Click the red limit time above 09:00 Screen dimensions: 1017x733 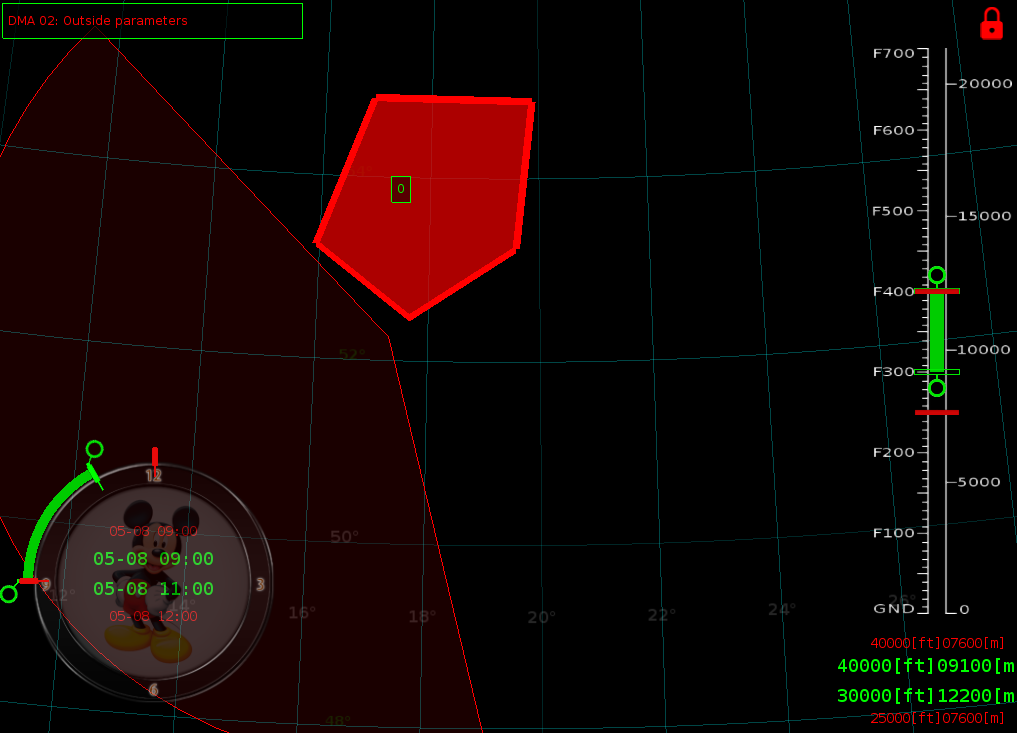[153, 531]
